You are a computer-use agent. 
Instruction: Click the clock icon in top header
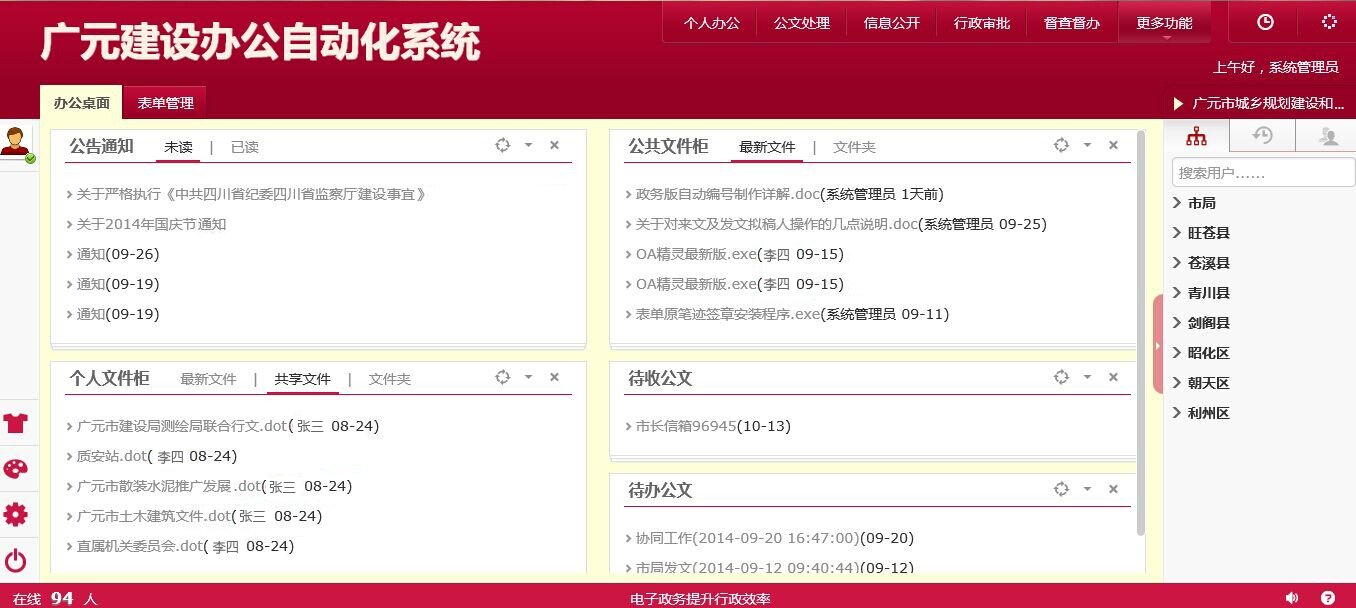point(1265,22)
